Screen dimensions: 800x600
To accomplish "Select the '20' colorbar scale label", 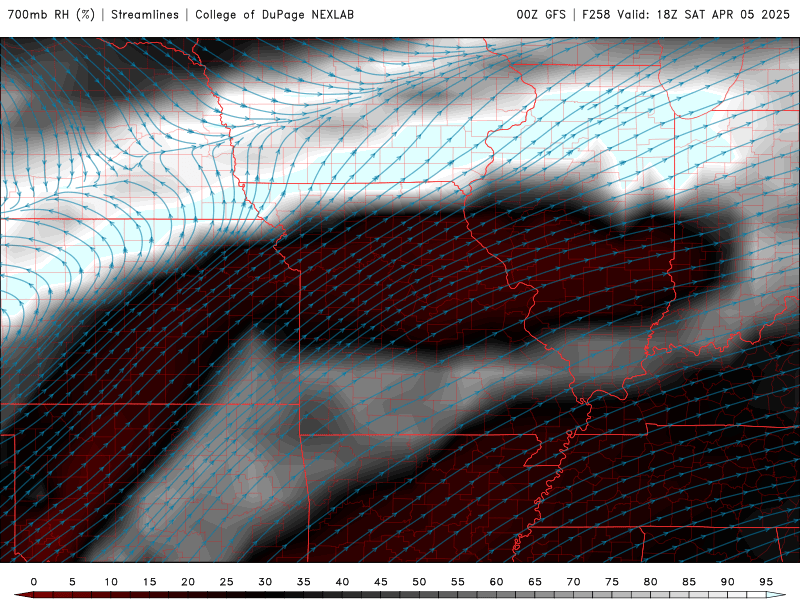I will point(188,582).
